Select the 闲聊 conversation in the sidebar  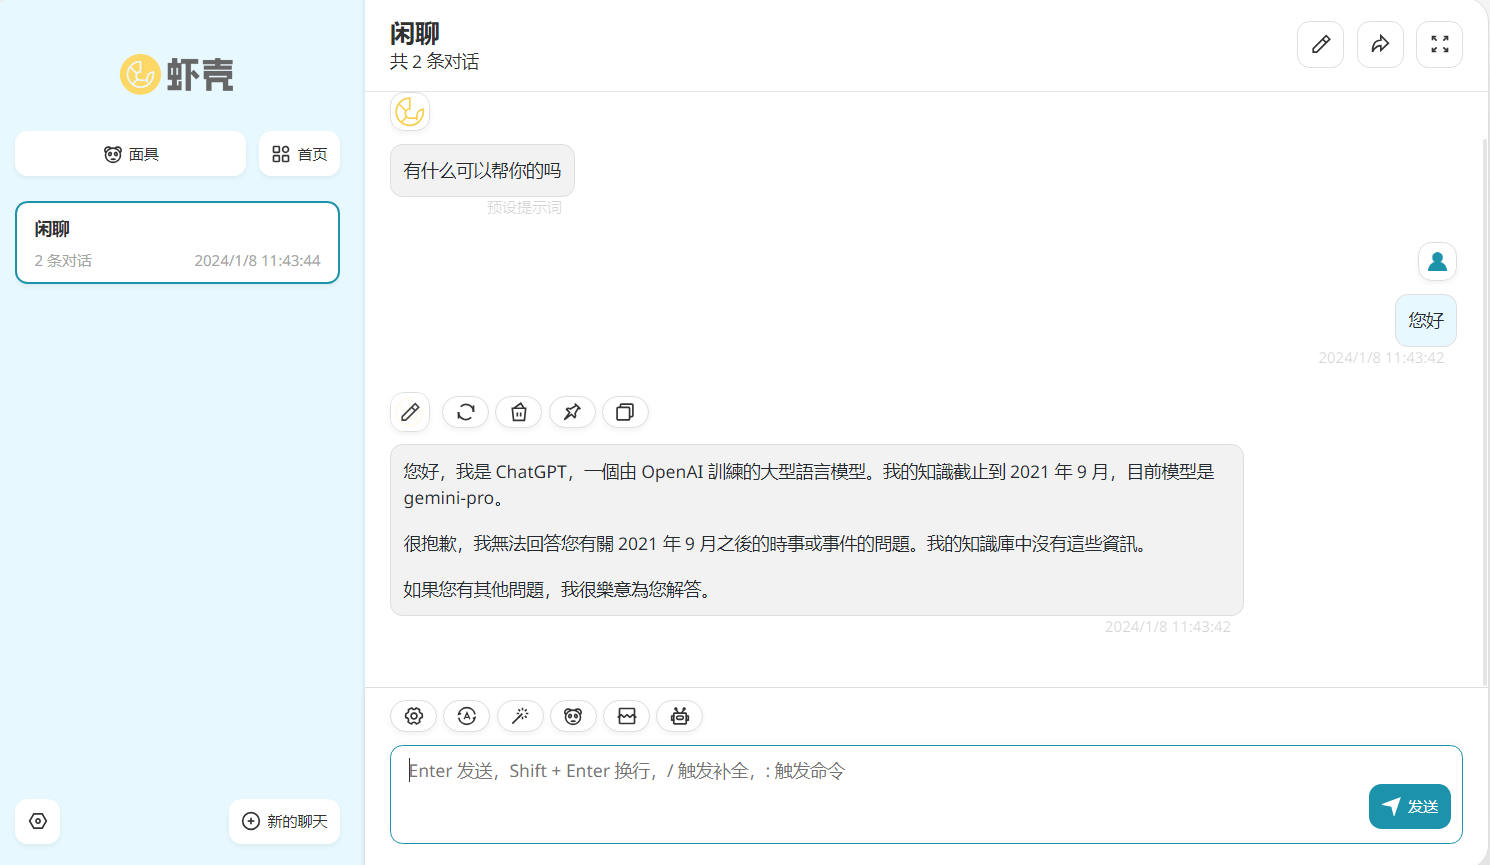point(177,242)
